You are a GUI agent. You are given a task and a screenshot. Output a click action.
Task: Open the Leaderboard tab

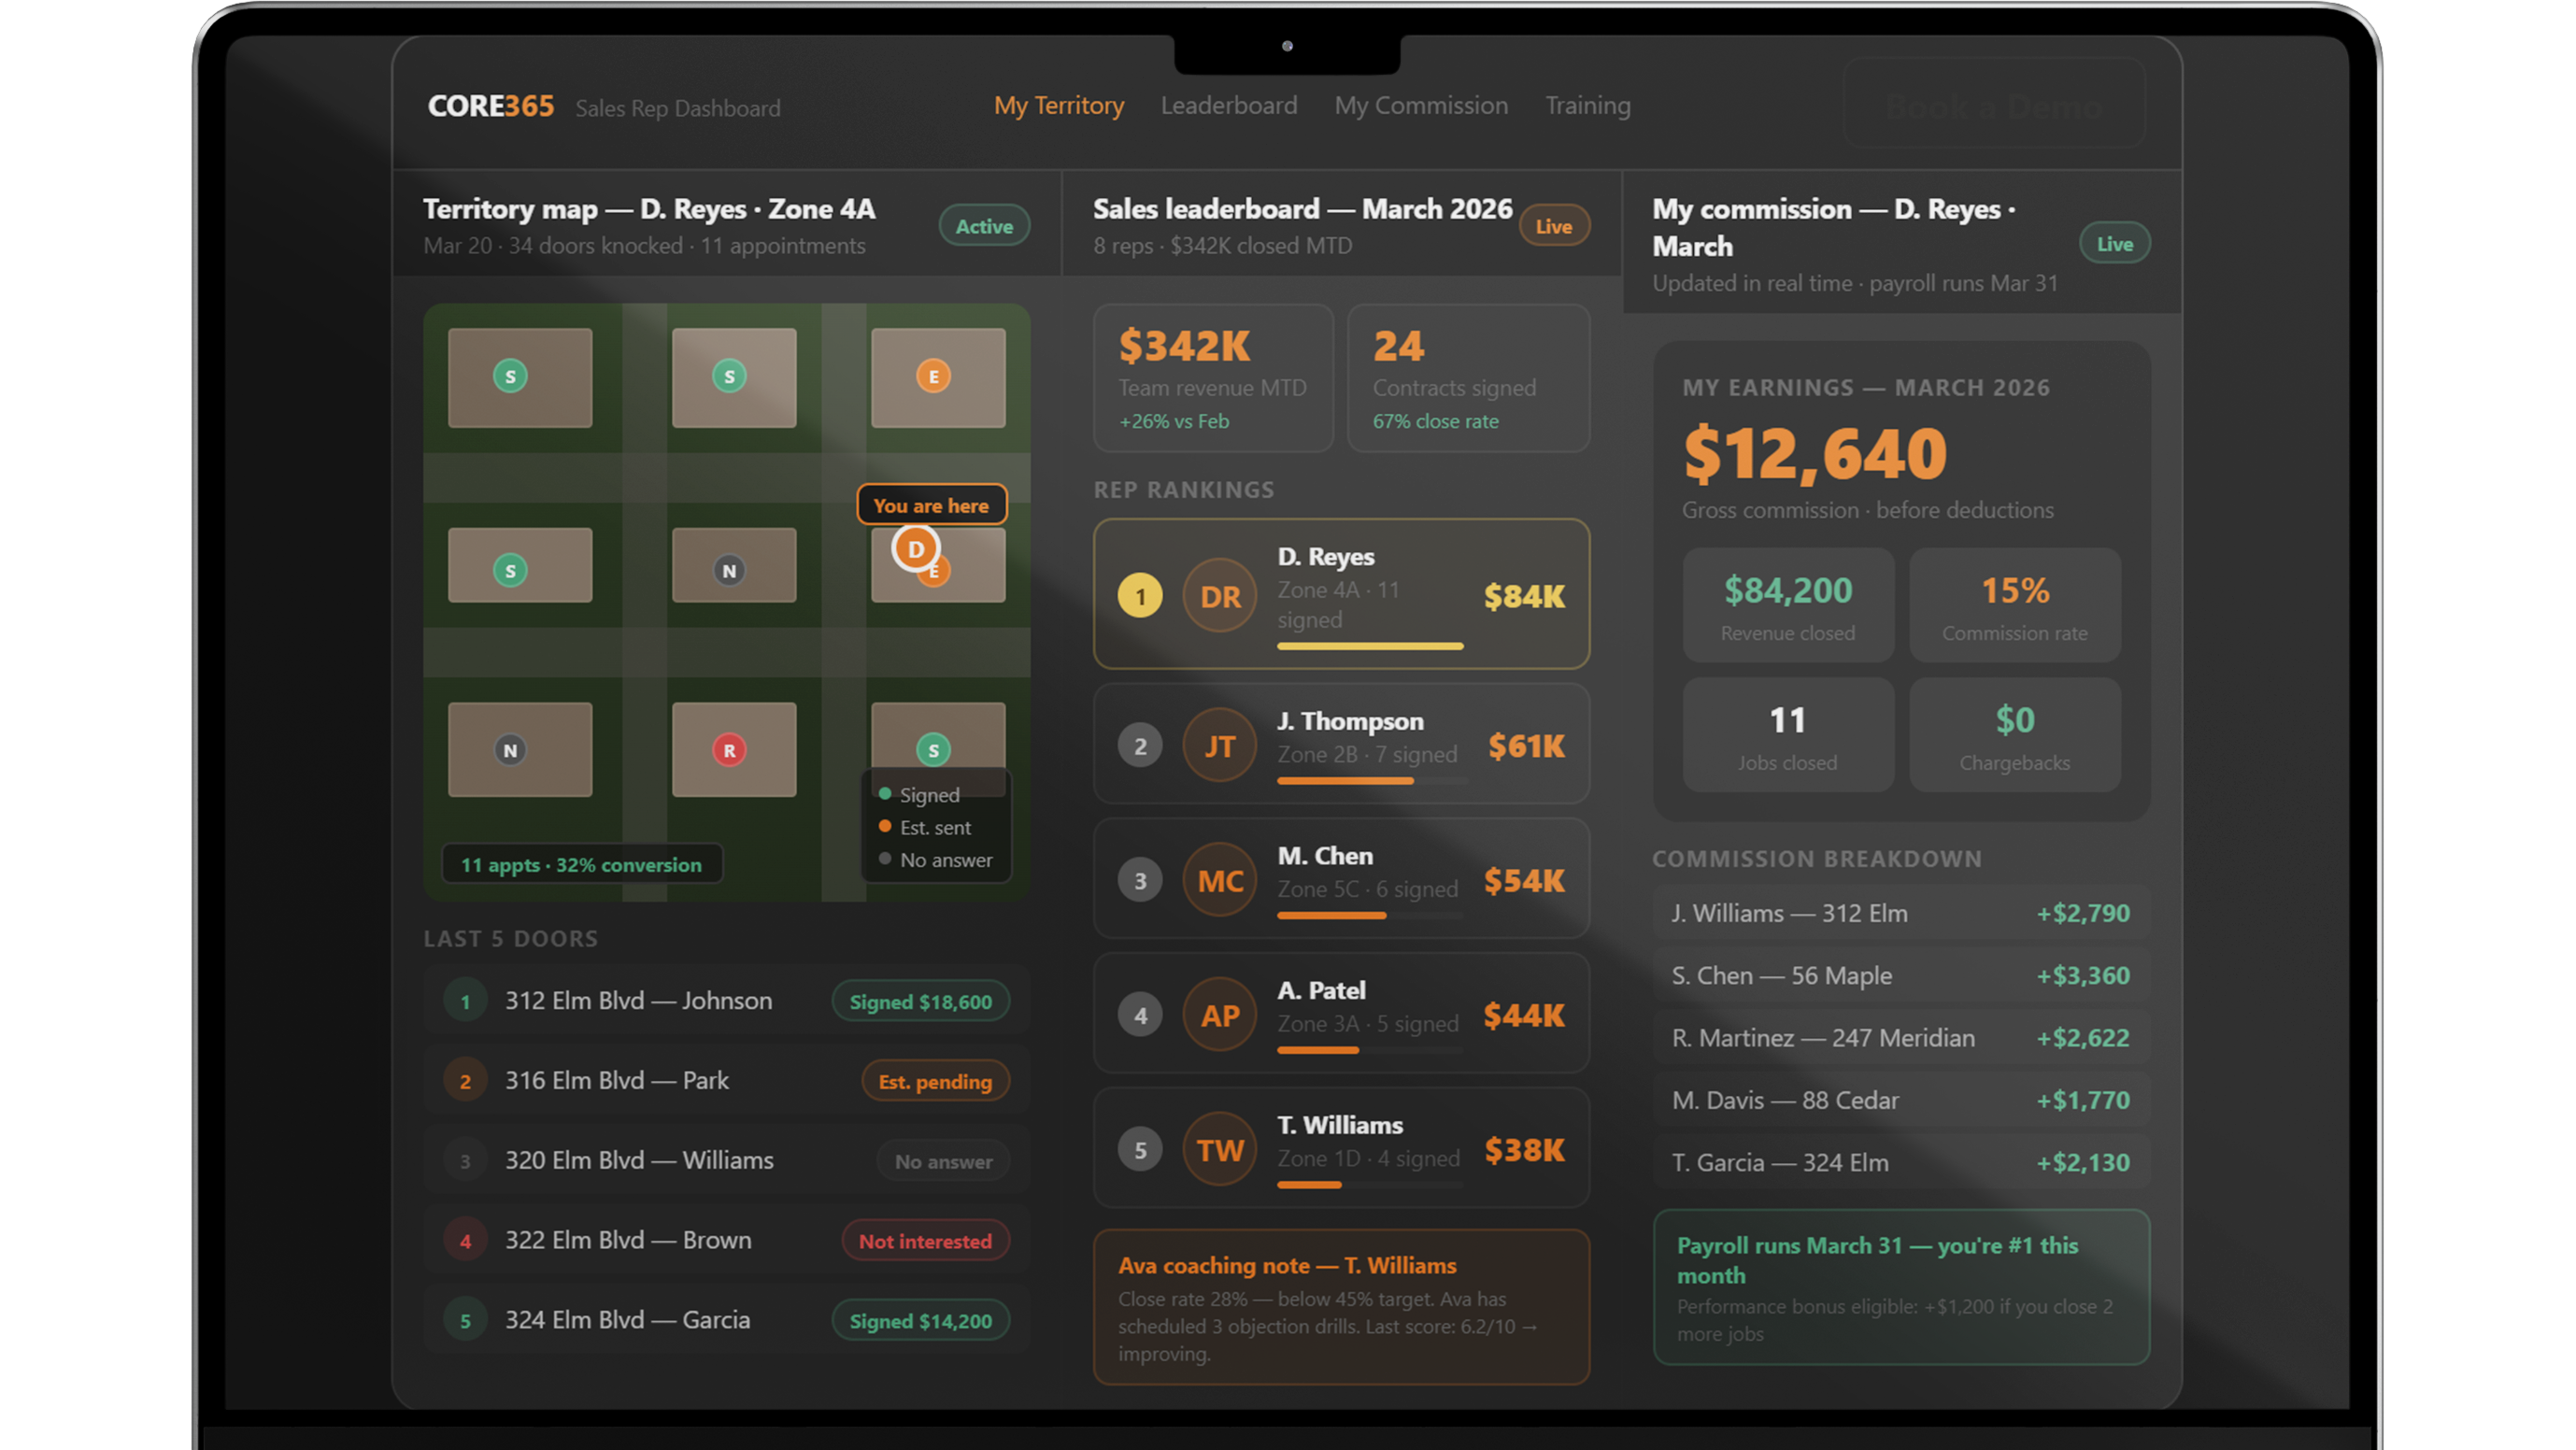click(x=1228, y=106)
